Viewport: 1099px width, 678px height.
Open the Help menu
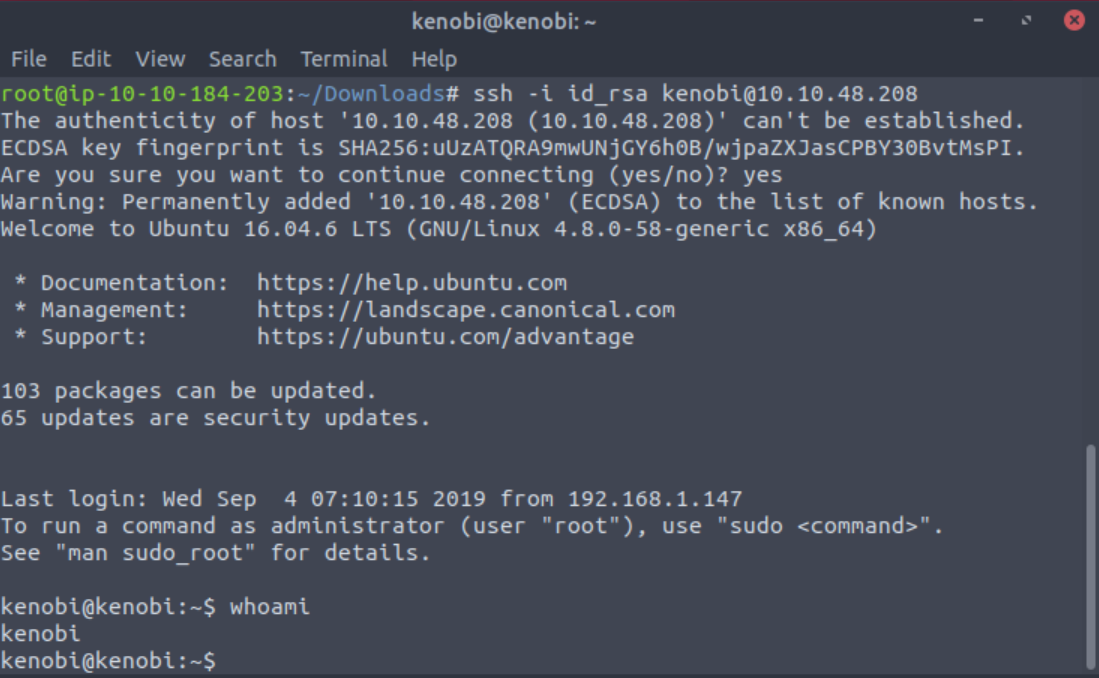(433, 59)
